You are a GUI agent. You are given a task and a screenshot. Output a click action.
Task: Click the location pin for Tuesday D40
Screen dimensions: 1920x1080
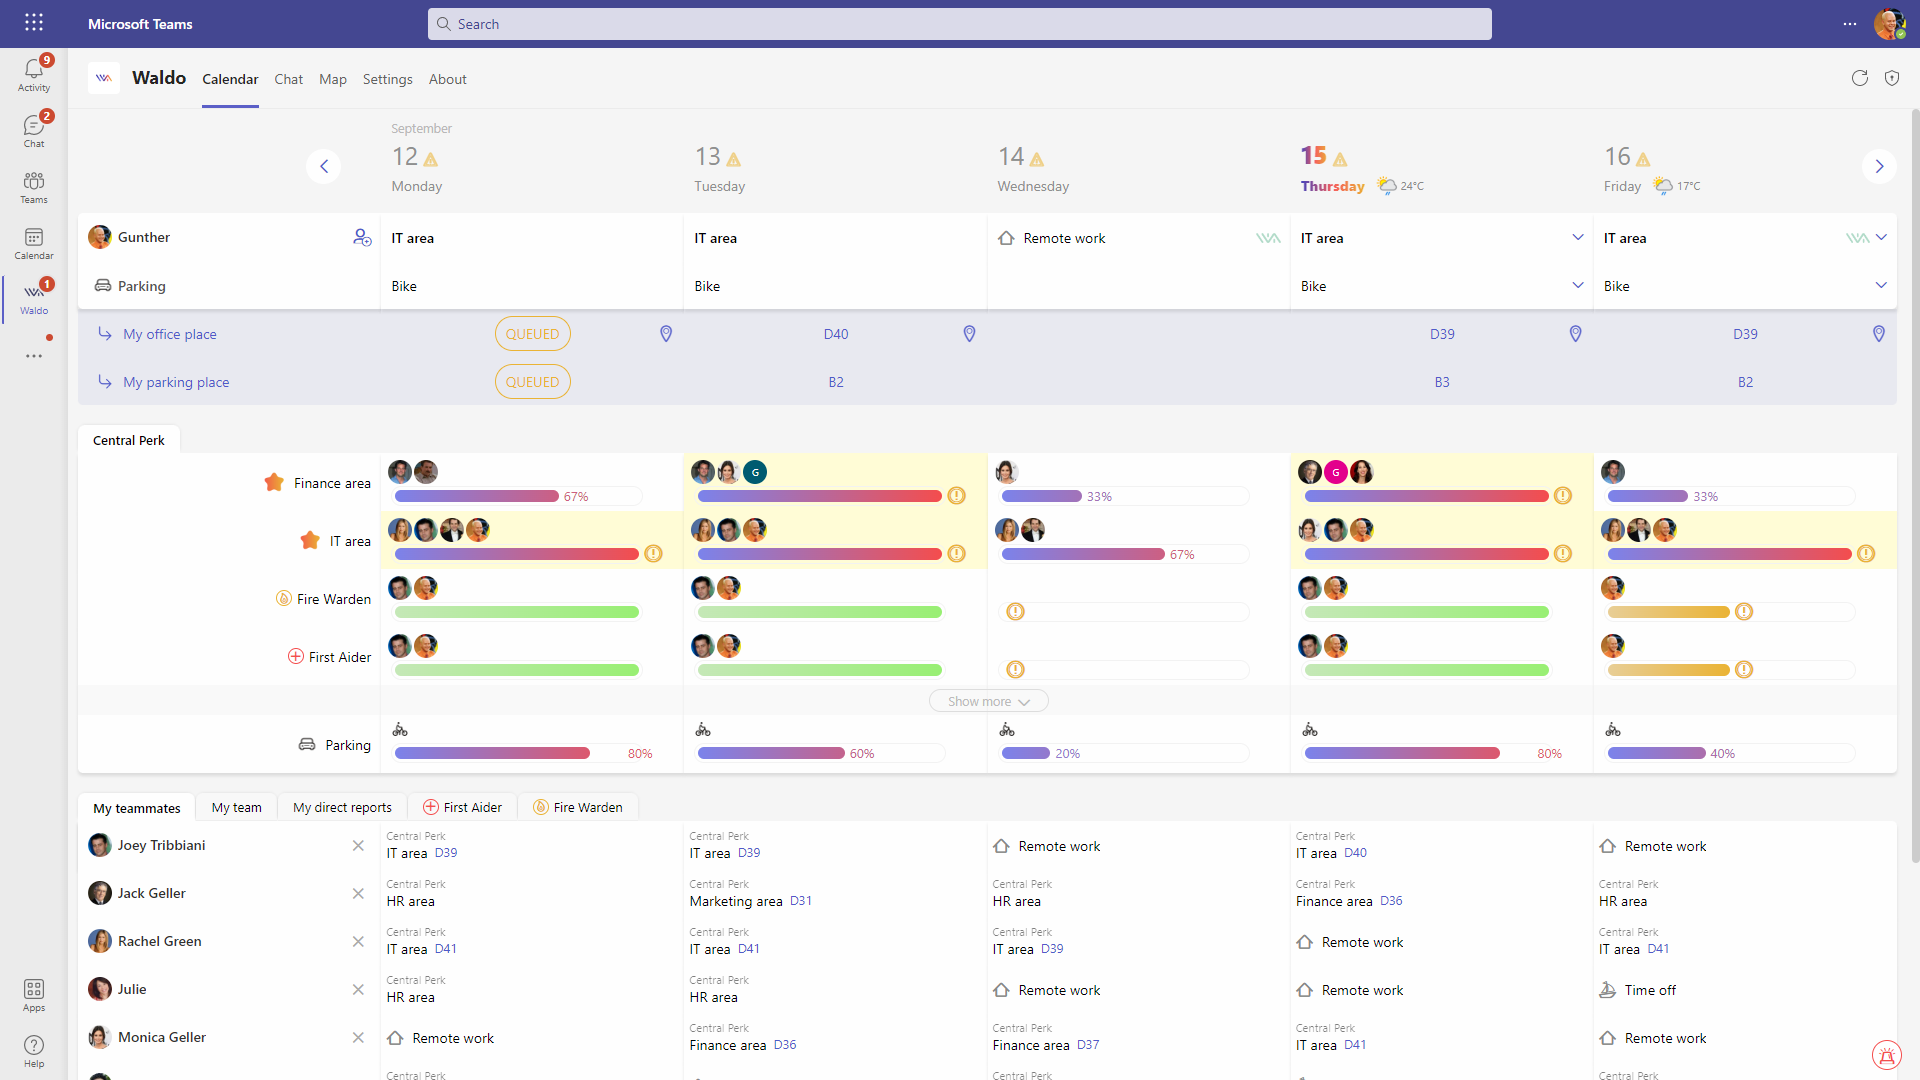968,334
